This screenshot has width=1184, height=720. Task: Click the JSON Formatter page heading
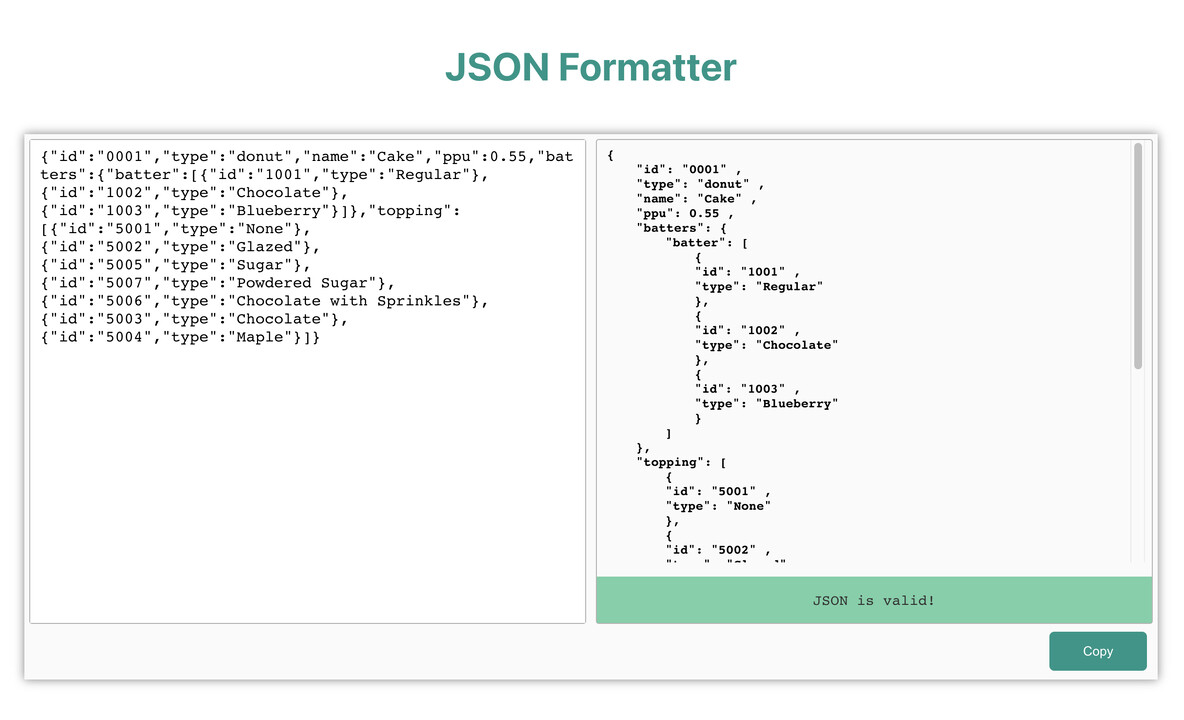pyautogui.click(x=590, y=67)
